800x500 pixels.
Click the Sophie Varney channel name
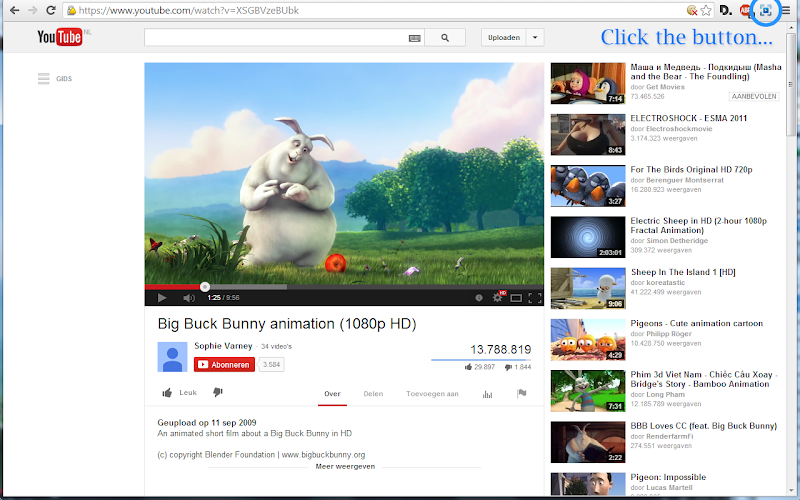click(x=223, y=346)
